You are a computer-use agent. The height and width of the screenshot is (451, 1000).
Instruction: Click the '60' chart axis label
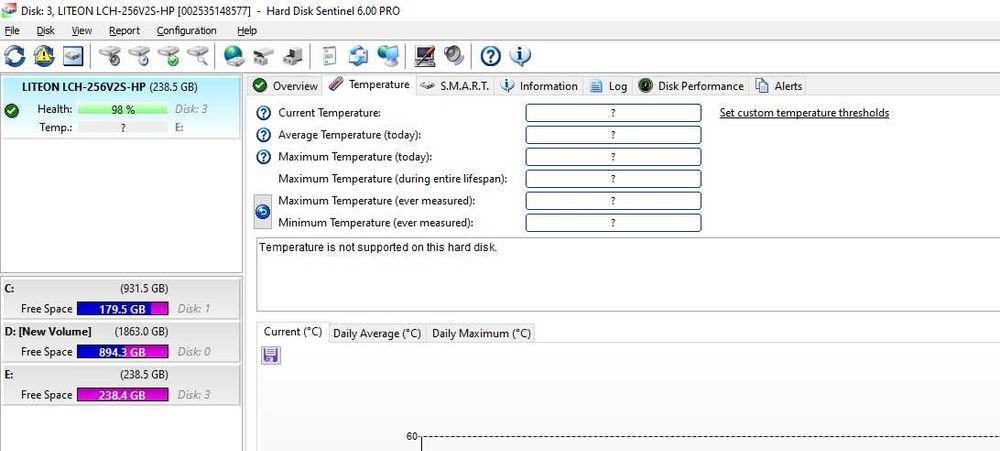[x=411, y=436]
